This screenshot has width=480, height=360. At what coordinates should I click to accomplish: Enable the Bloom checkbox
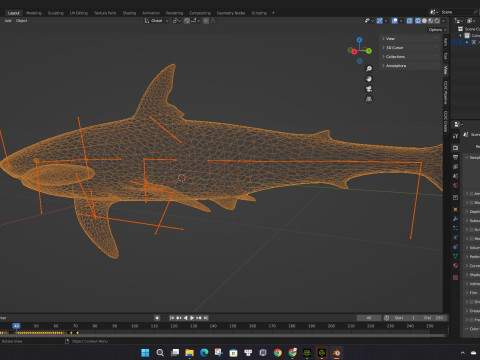click(x=471, y=203)
